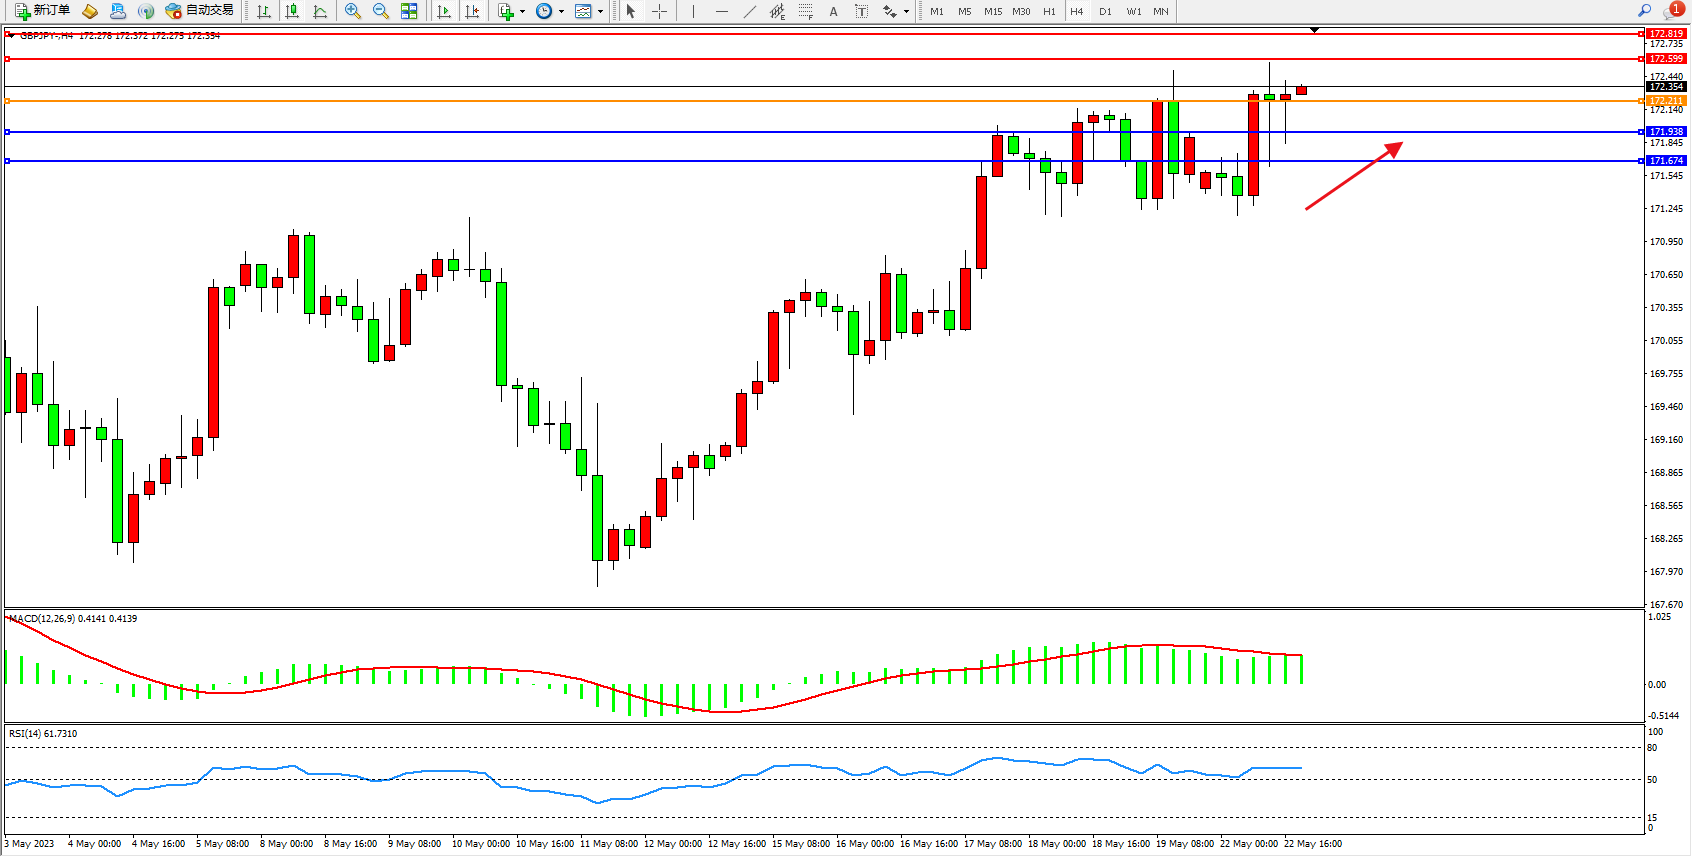This screenshot has height=857, width=1692.
Task: Switch chart to candlestick mode
Action: (x=292, y=11)
